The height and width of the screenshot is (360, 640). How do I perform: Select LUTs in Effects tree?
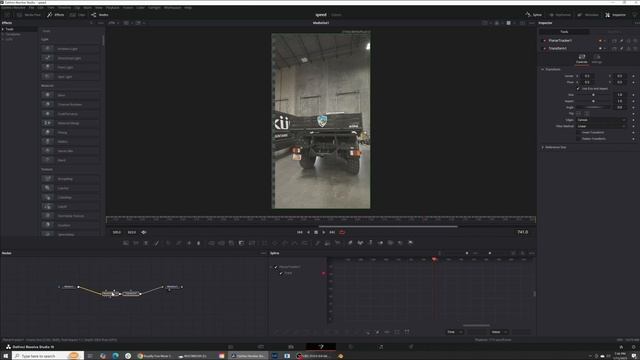pos(9,39)
